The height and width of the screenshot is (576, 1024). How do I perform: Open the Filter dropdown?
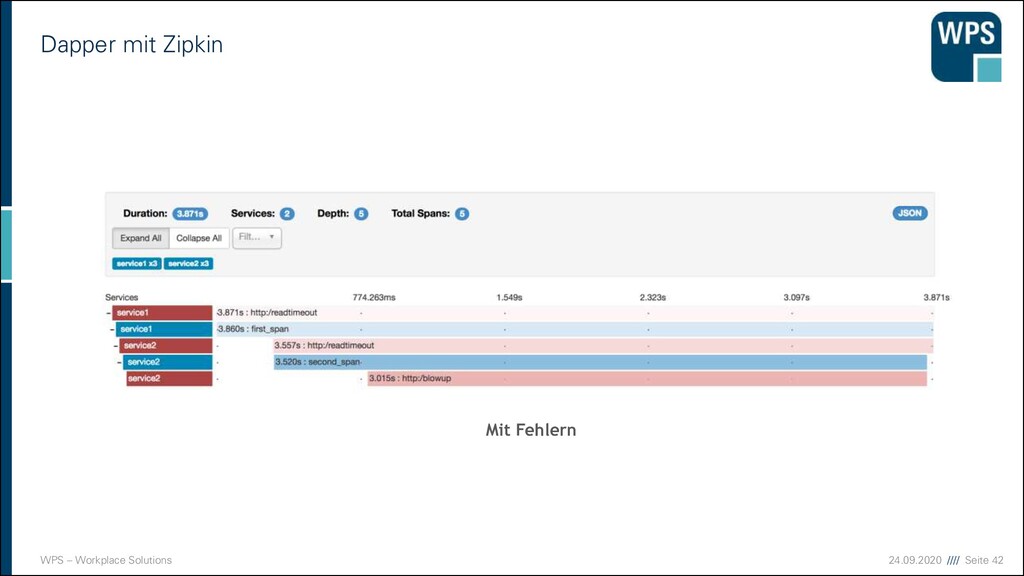pyautogui.click(x=257, y=238)
